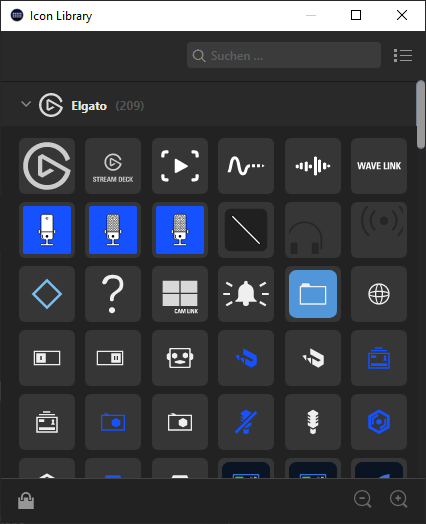Screen dimensions: 426x524
Task: Choose the question mark icon
Action: 113,294
